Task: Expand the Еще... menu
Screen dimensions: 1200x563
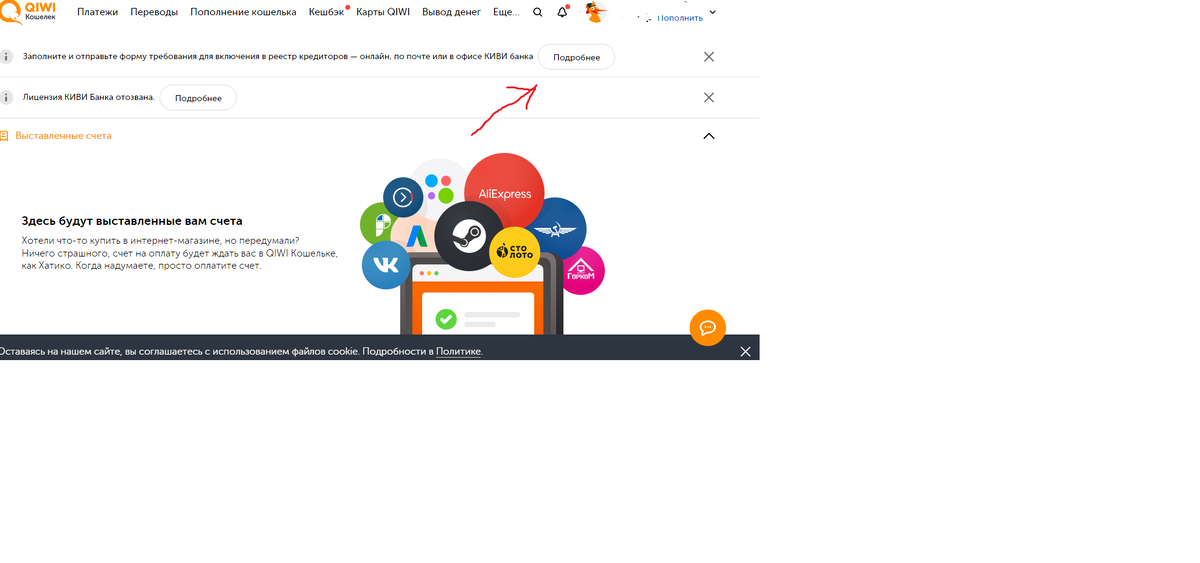Action: (x=506, y=13)
